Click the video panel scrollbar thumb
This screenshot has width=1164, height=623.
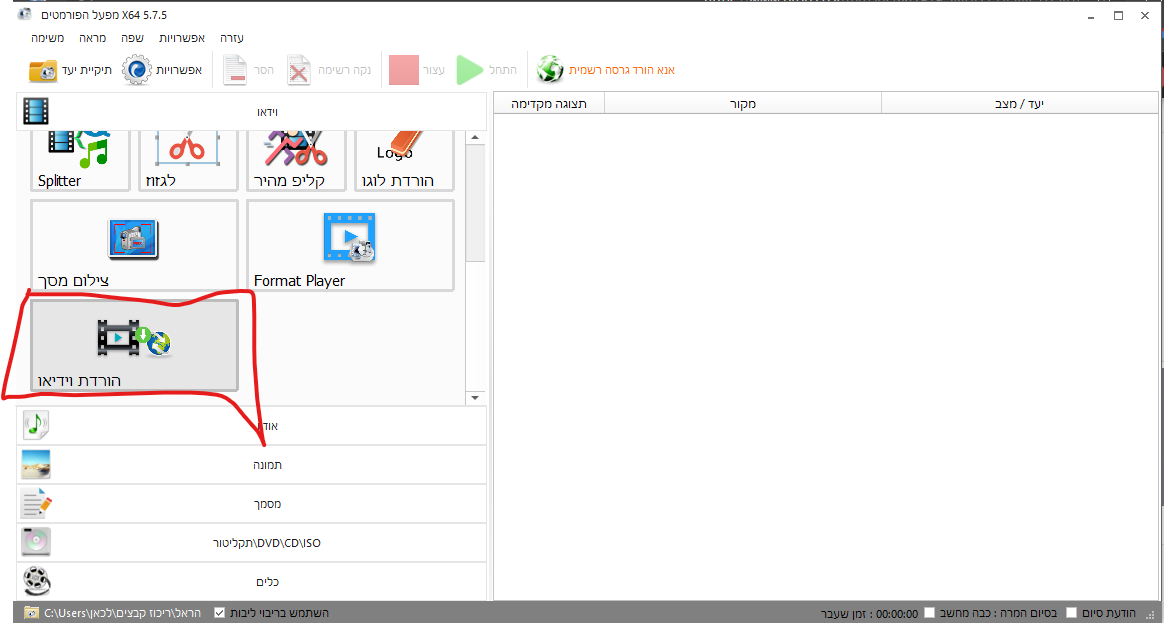coord(475,203)
